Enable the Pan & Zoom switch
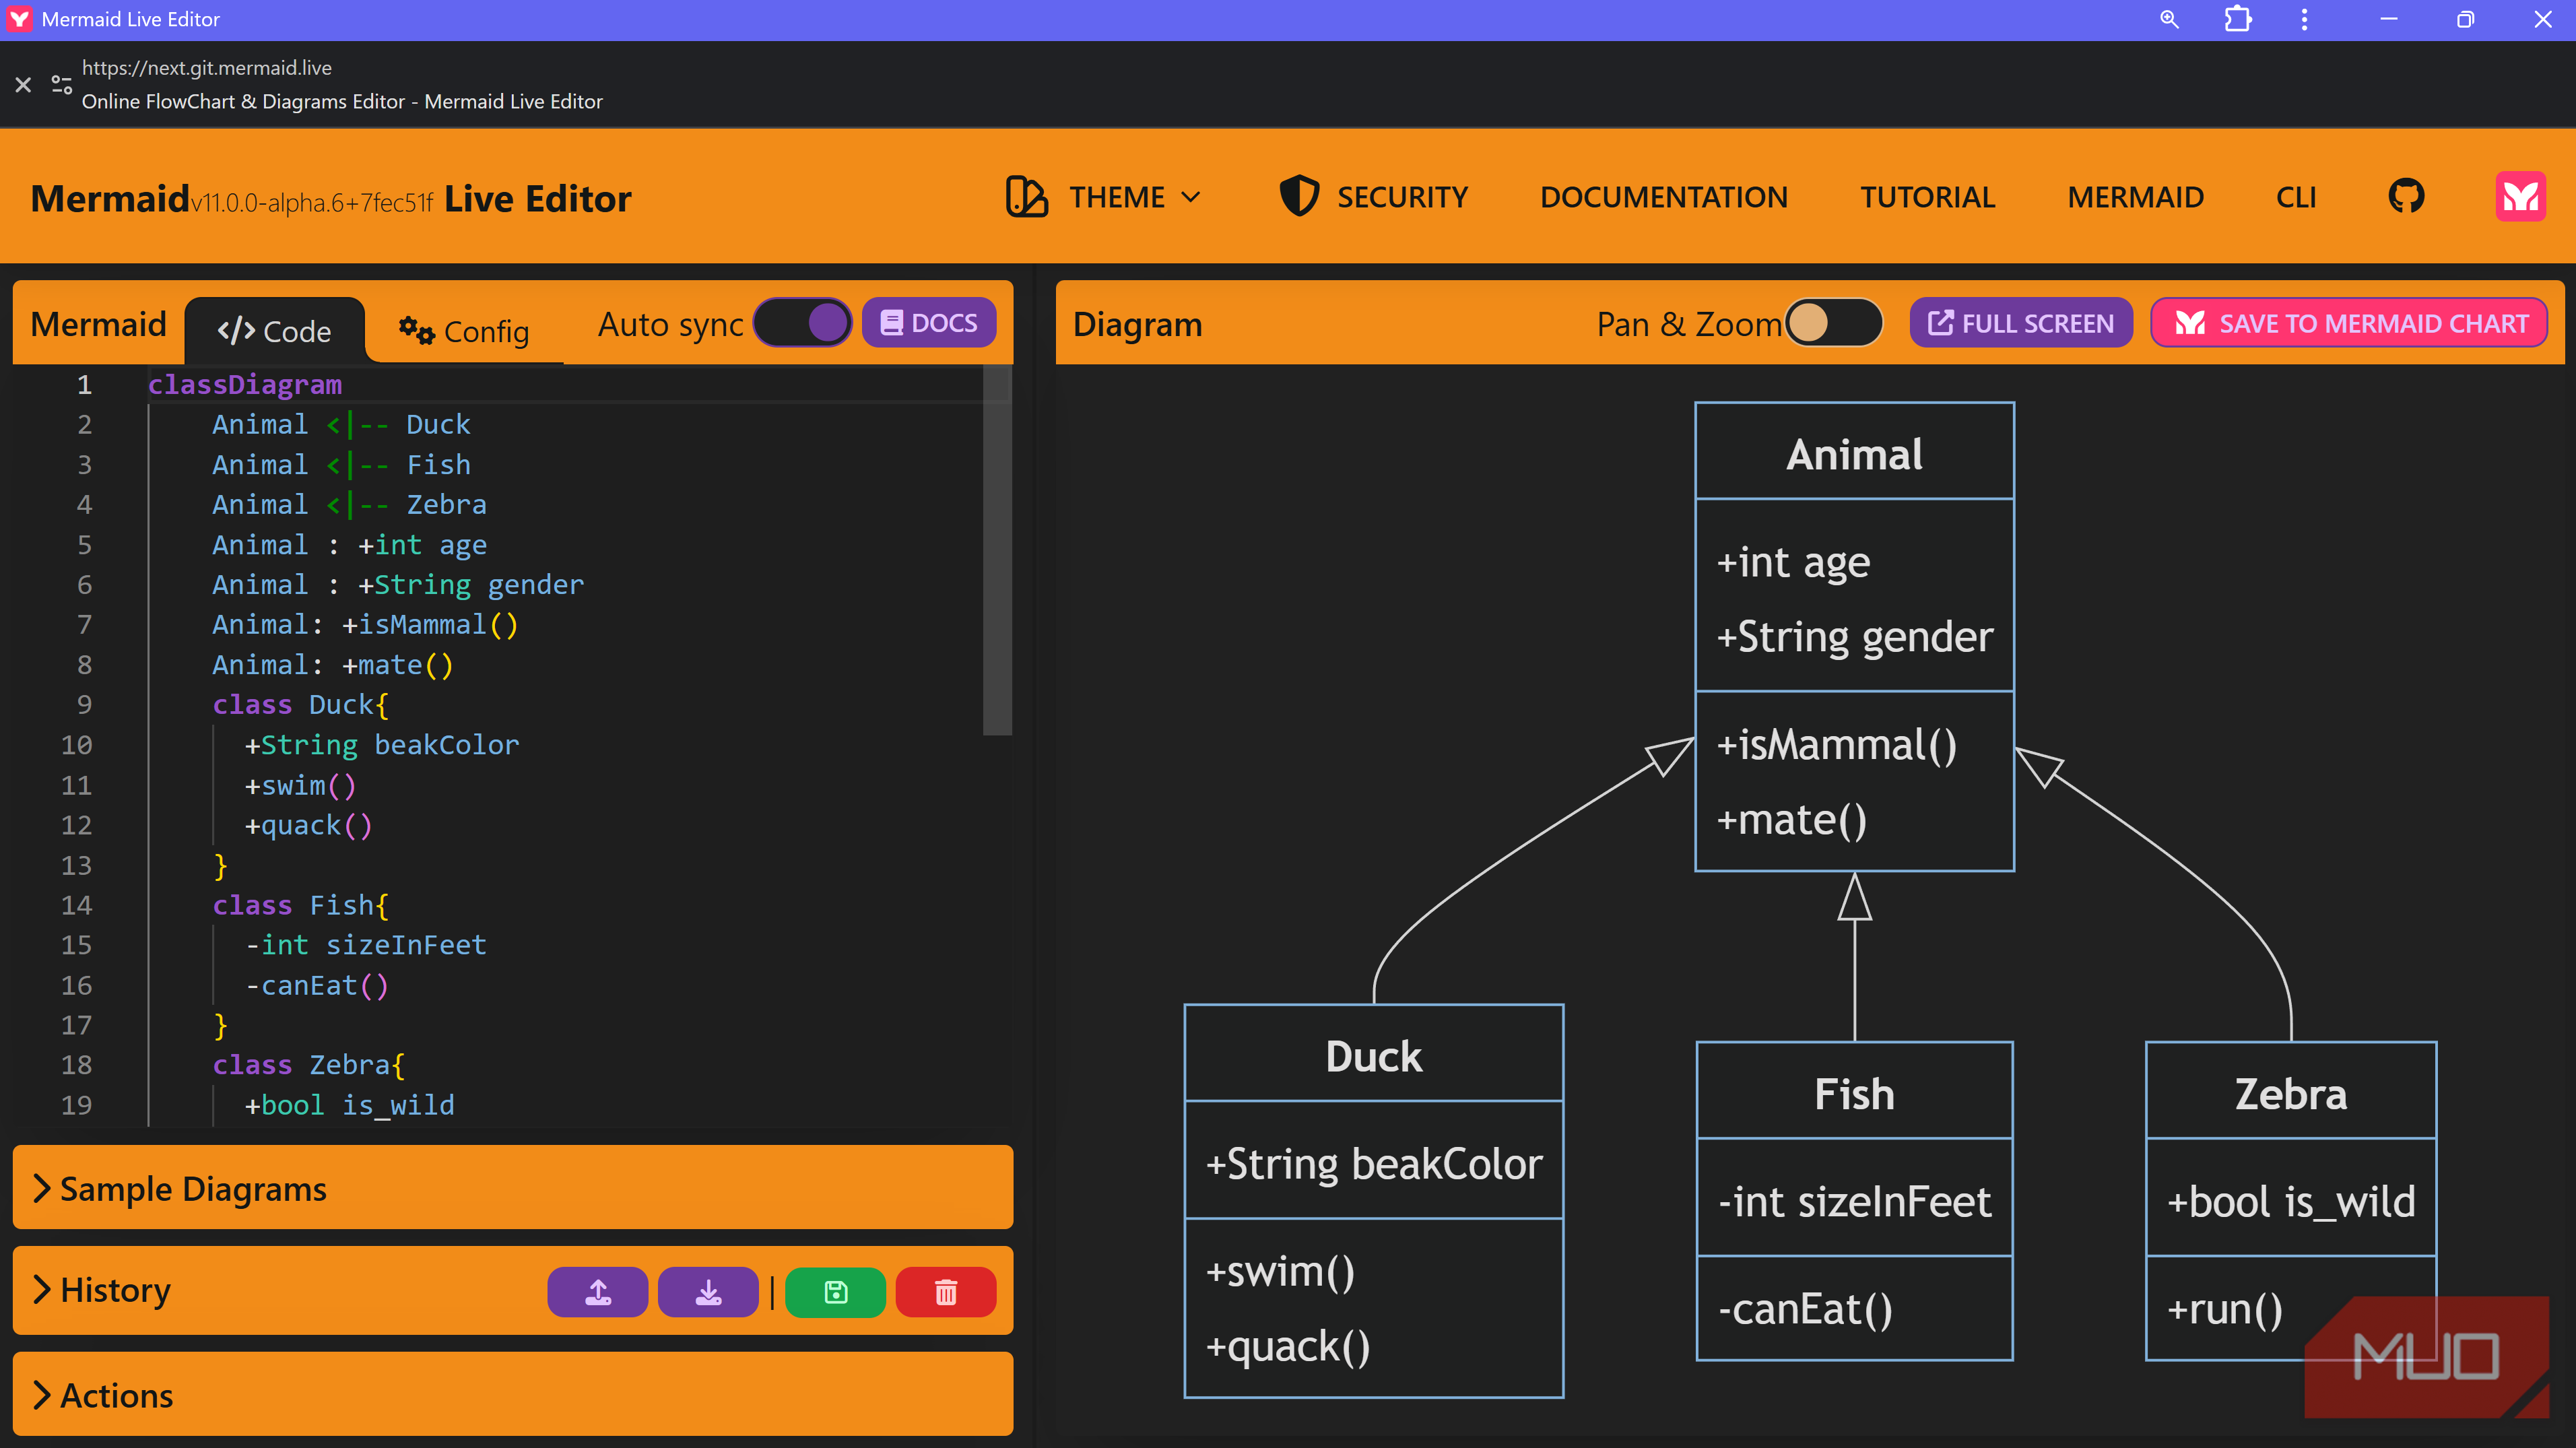This screenshot has width=2576, height=1448. (x=1833, y=323)
